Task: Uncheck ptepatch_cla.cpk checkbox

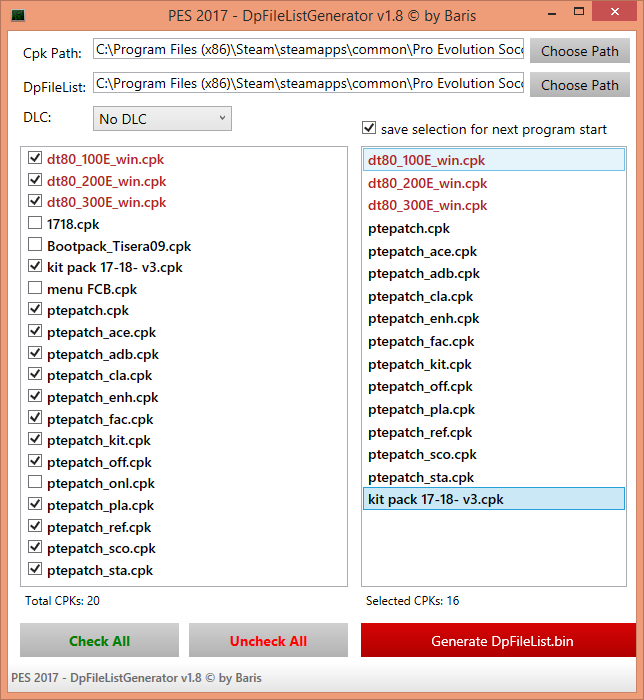Action: 35,374
